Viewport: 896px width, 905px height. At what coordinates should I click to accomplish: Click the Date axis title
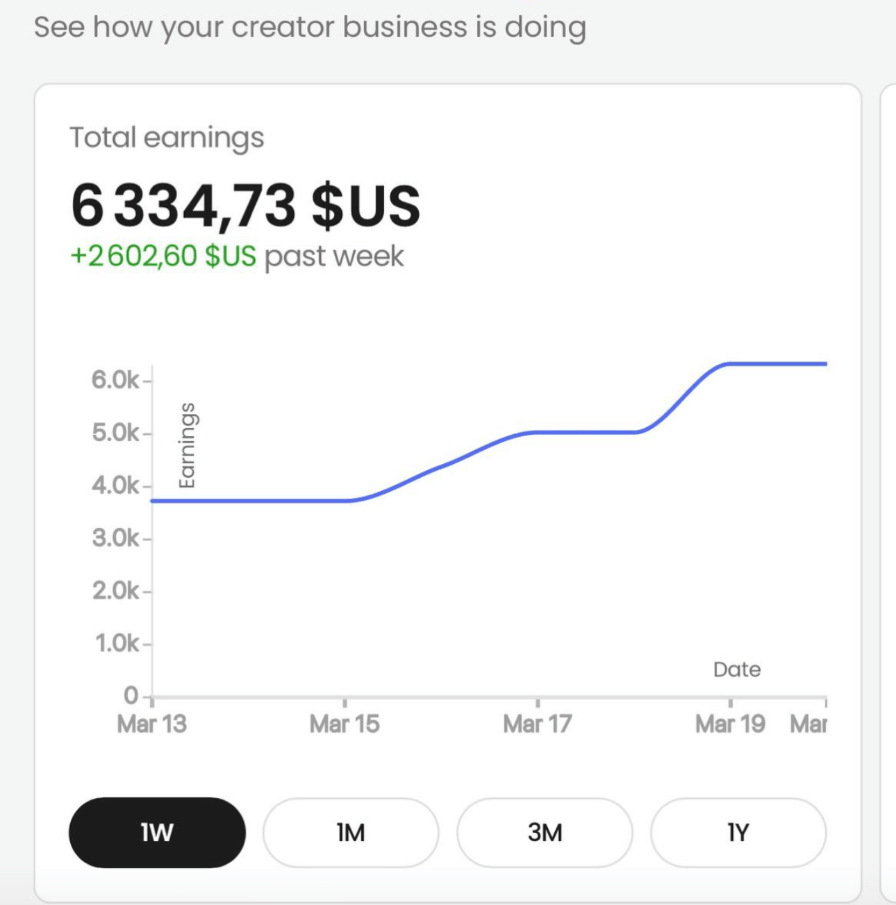tap(737, 670)
